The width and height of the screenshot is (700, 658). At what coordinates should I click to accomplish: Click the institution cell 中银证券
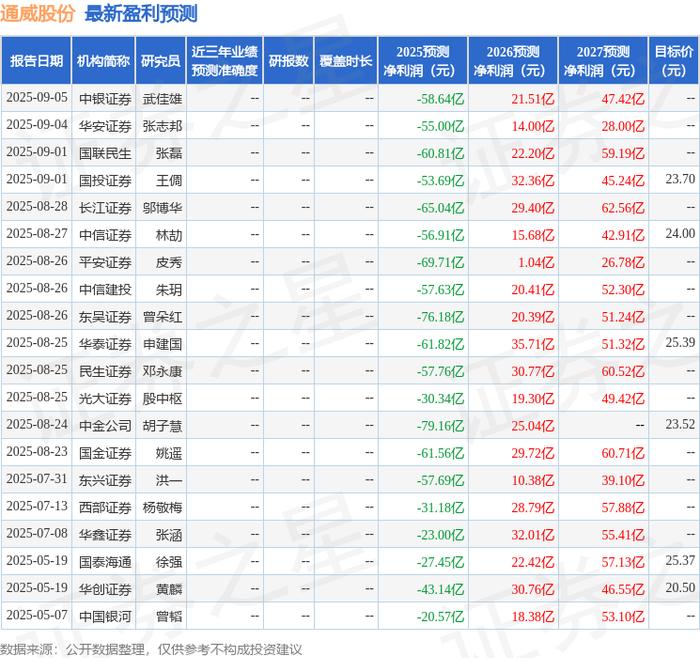tap(105, 99)
